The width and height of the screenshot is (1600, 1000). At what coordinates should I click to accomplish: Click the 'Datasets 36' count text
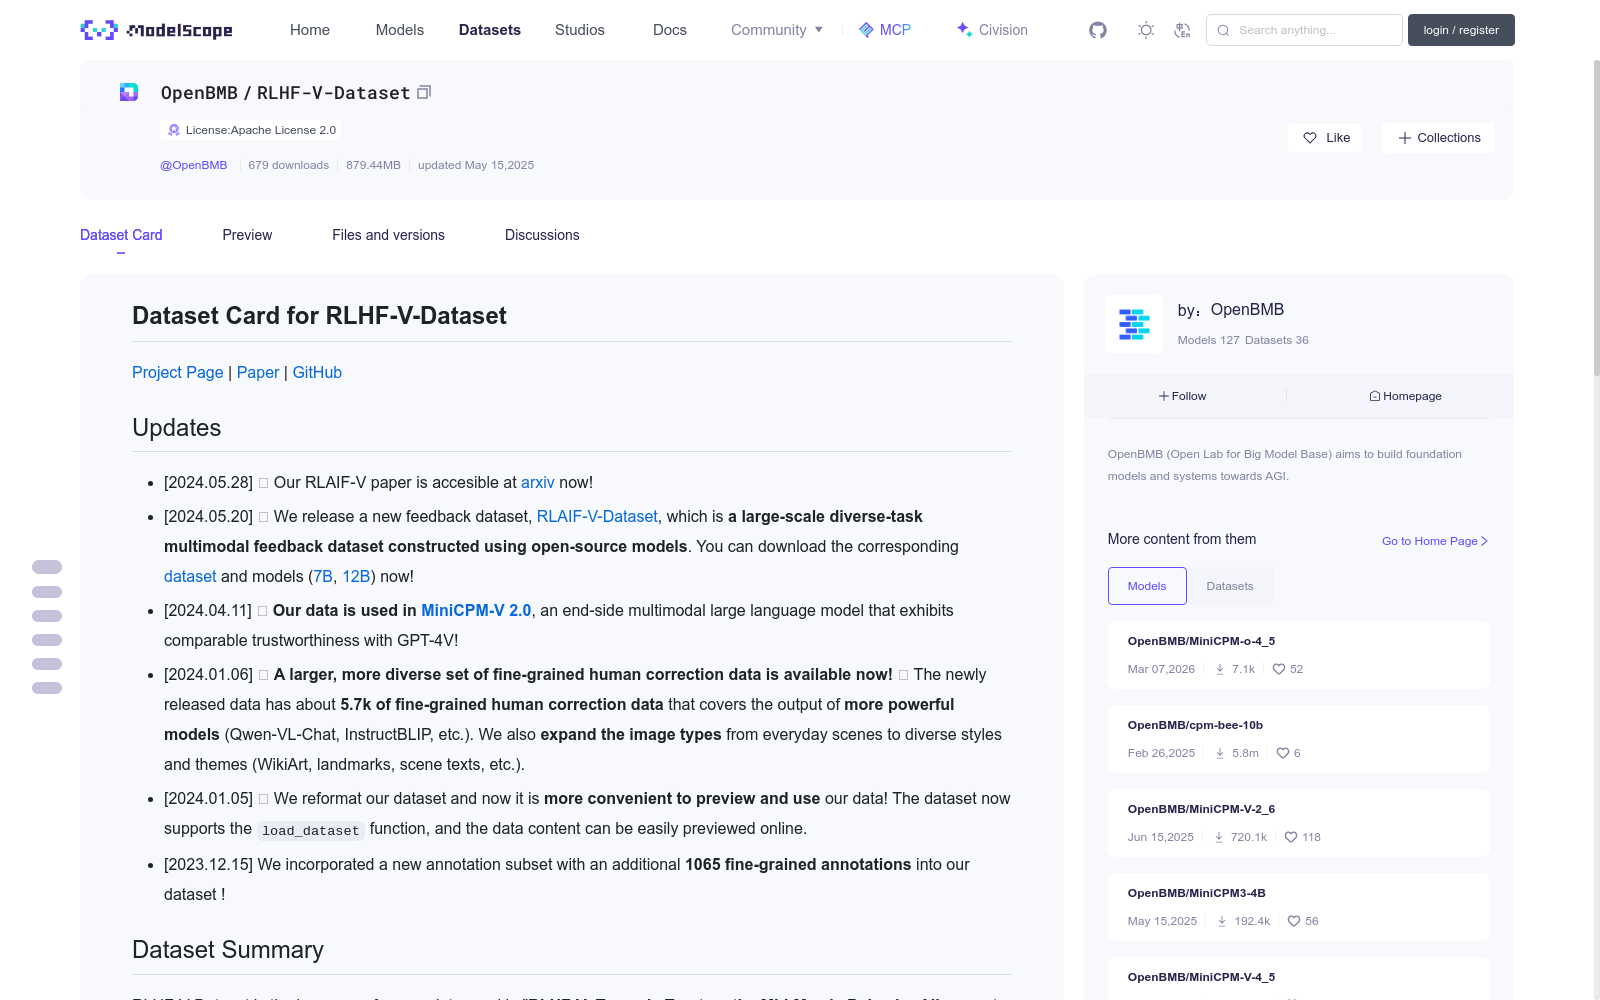point(1277,340)
